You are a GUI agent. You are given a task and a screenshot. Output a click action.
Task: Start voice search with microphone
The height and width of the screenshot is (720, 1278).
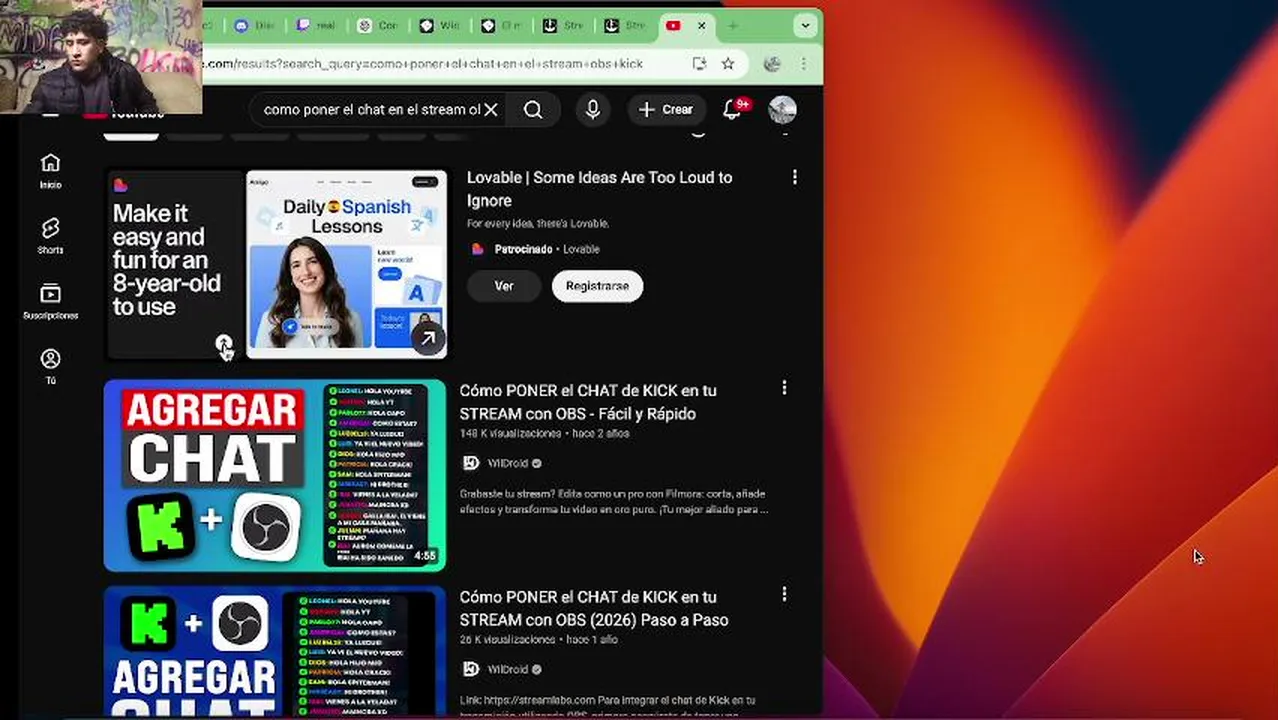(x=593, y=110)
